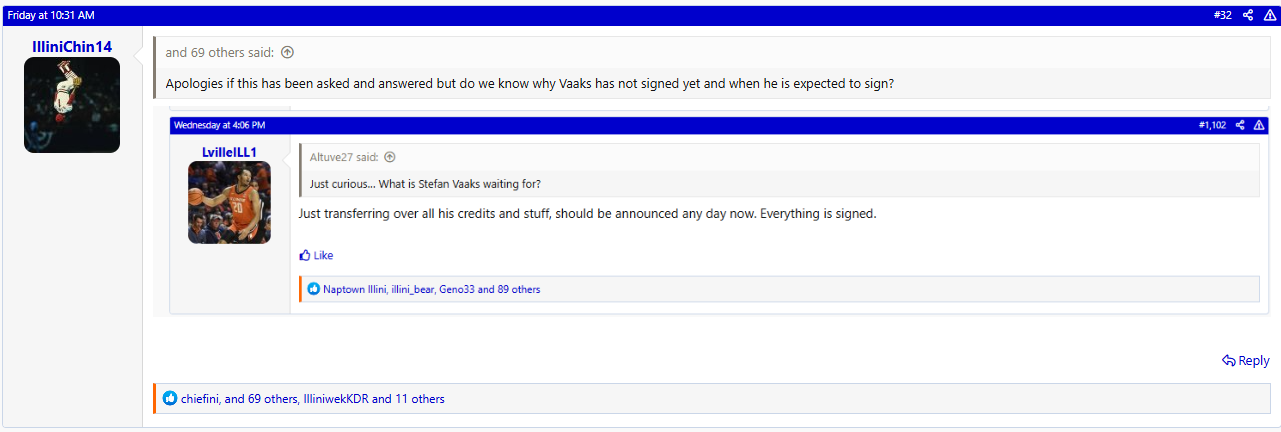Click share icon on post #32
1281x432 pixels.
click(x=1248, y=15)
